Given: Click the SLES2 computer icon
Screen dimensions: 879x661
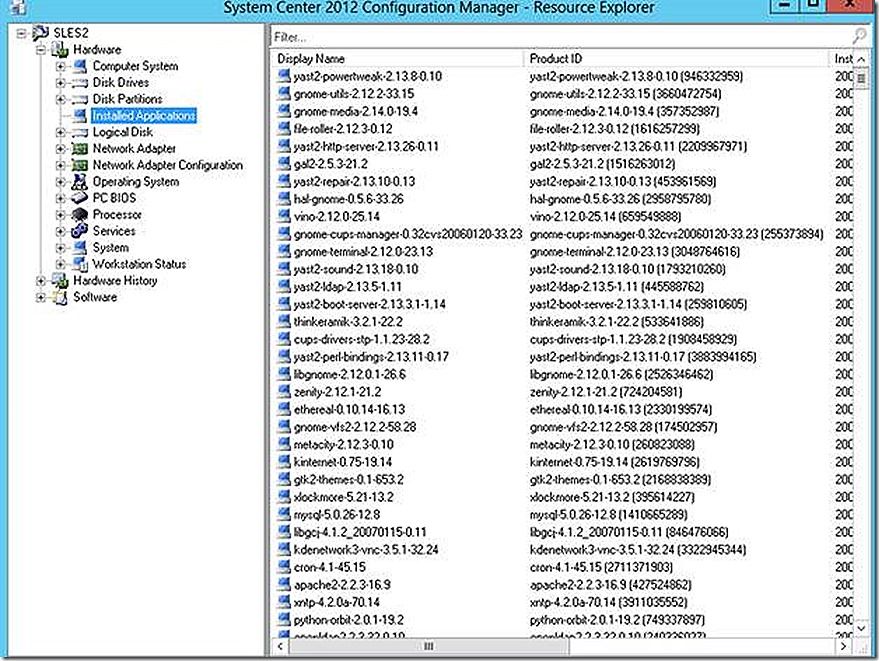Looking at the screenshot, I should [41, 33].
